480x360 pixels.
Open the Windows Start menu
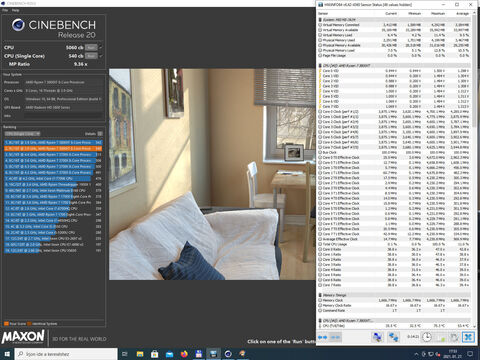[7, 354]
